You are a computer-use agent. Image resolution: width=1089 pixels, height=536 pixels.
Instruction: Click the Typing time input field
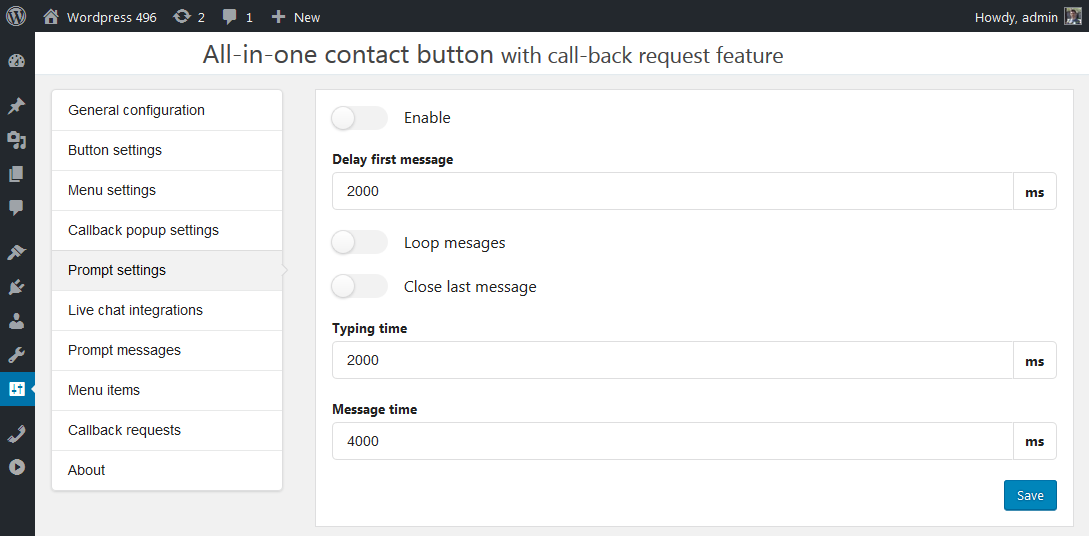pos(672,360)
